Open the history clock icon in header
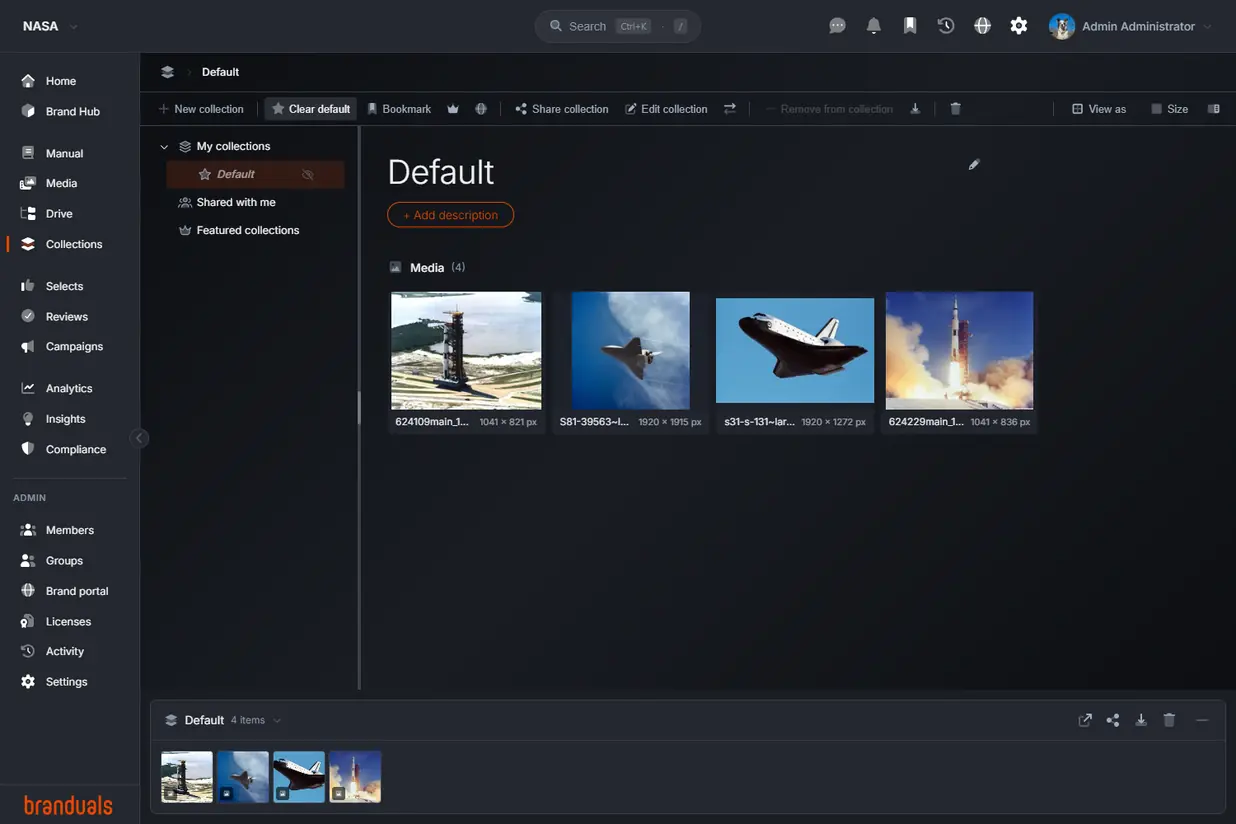Image resolution: width=1236 pixels, height=824 pixels. coord(946,26)
